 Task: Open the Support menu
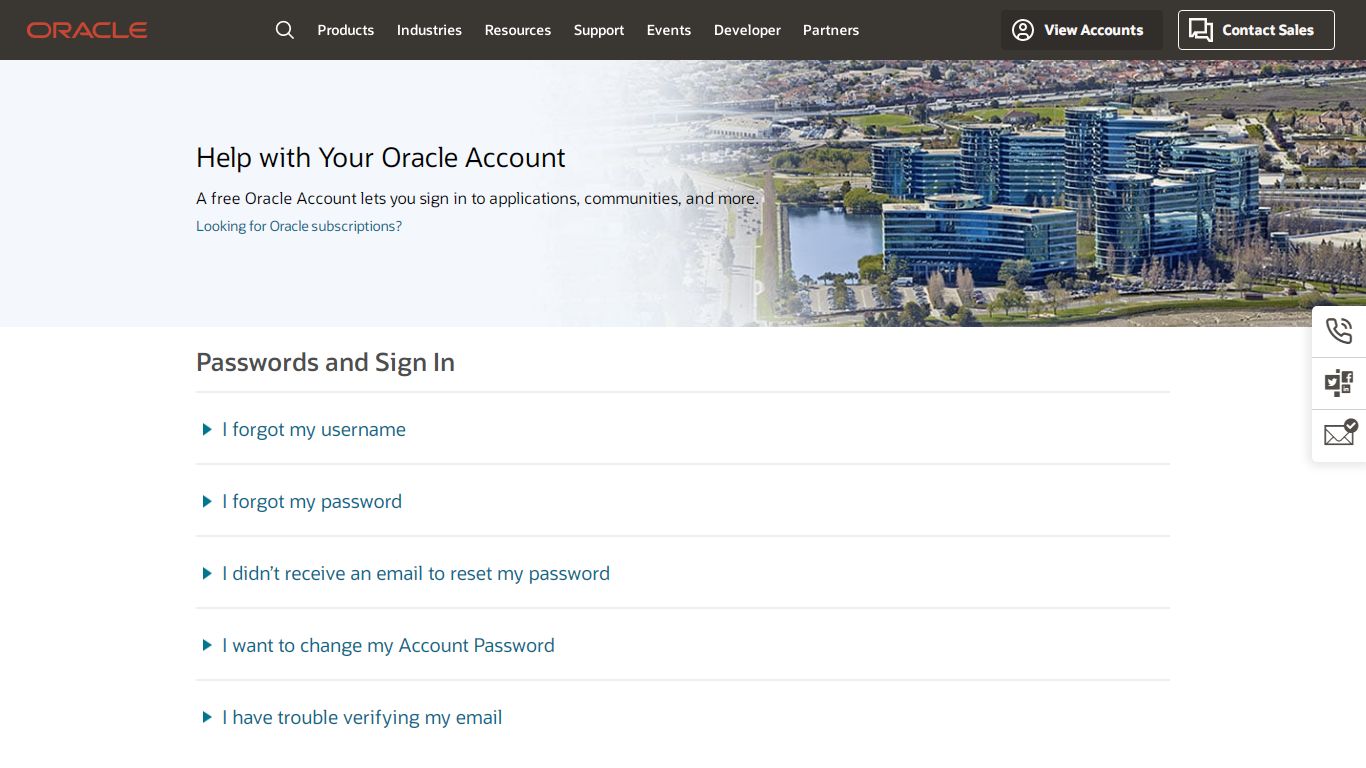[x=599, y=30]
